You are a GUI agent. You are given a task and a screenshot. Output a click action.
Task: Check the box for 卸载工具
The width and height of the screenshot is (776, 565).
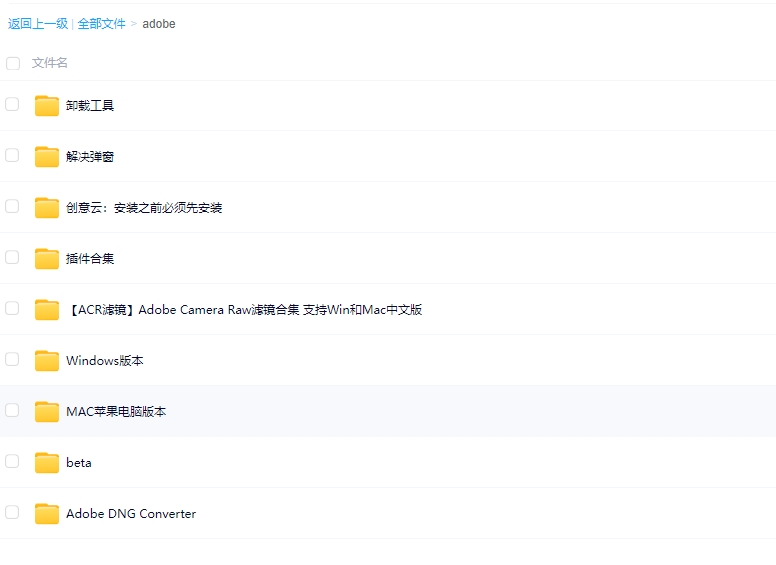[12, 104]
